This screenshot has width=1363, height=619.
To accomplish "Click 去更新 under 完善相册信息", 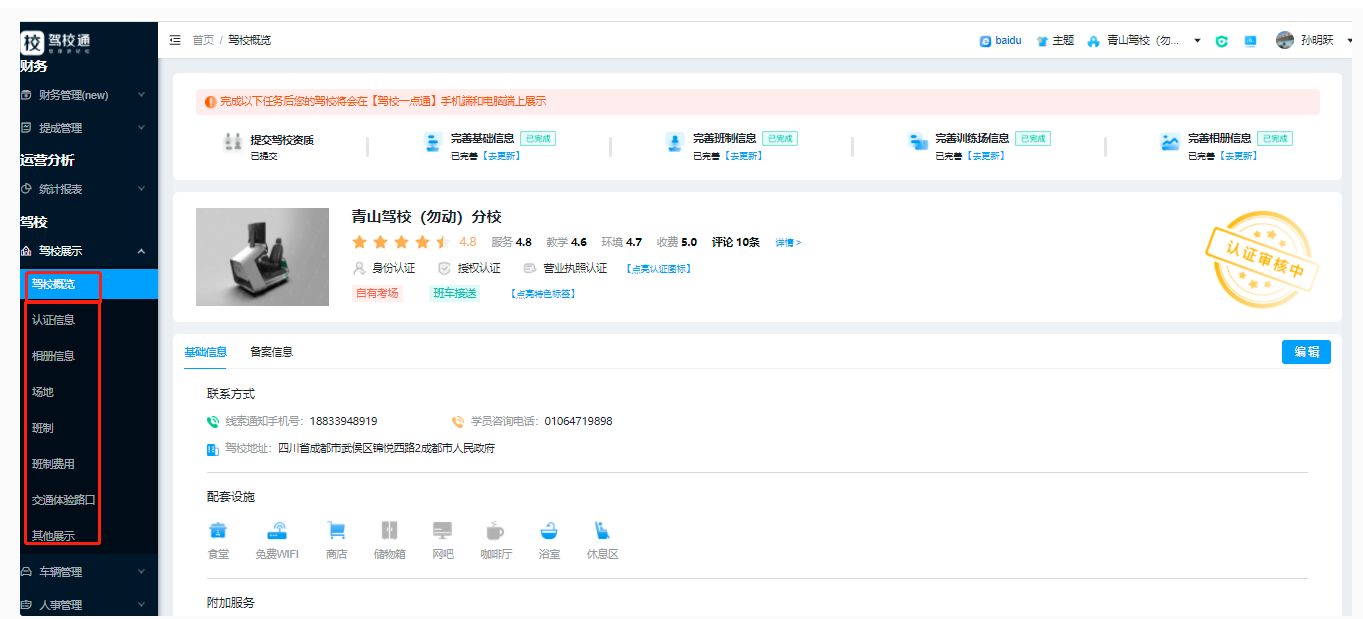I will tap(1239, 156).
